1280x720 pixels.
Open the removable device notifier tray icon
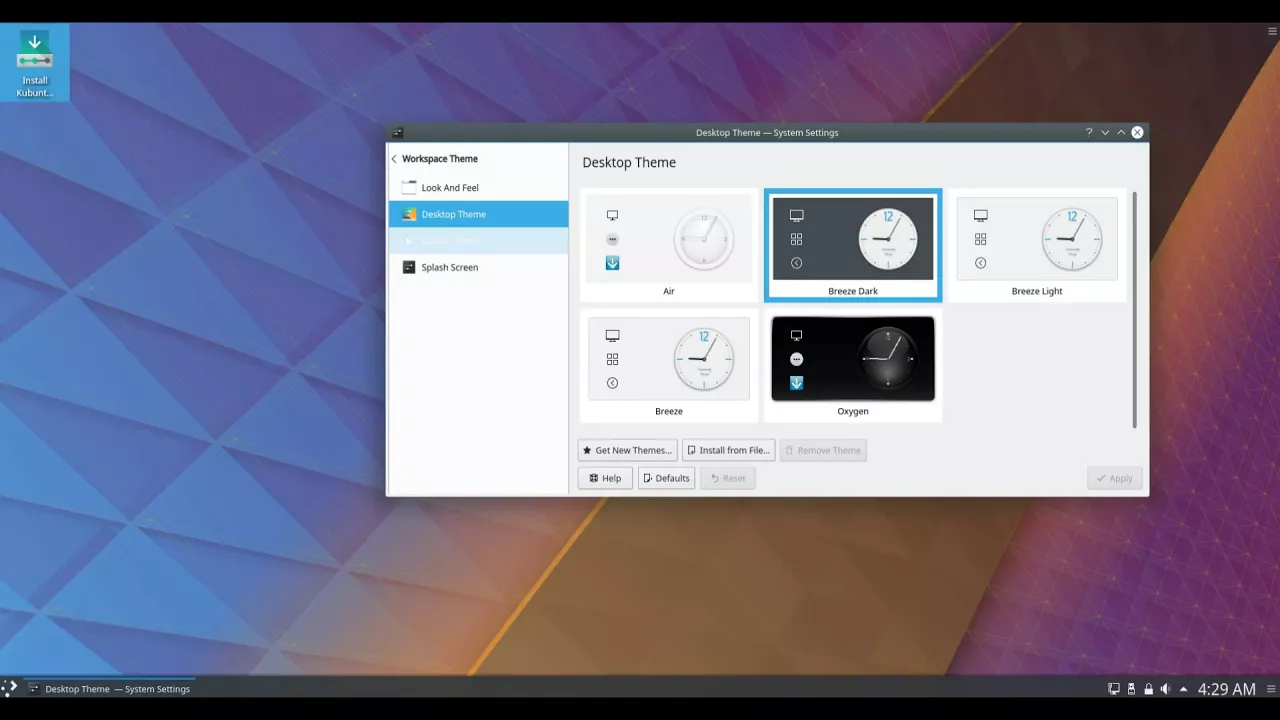pyautogui.click(x=1131, y=689)
